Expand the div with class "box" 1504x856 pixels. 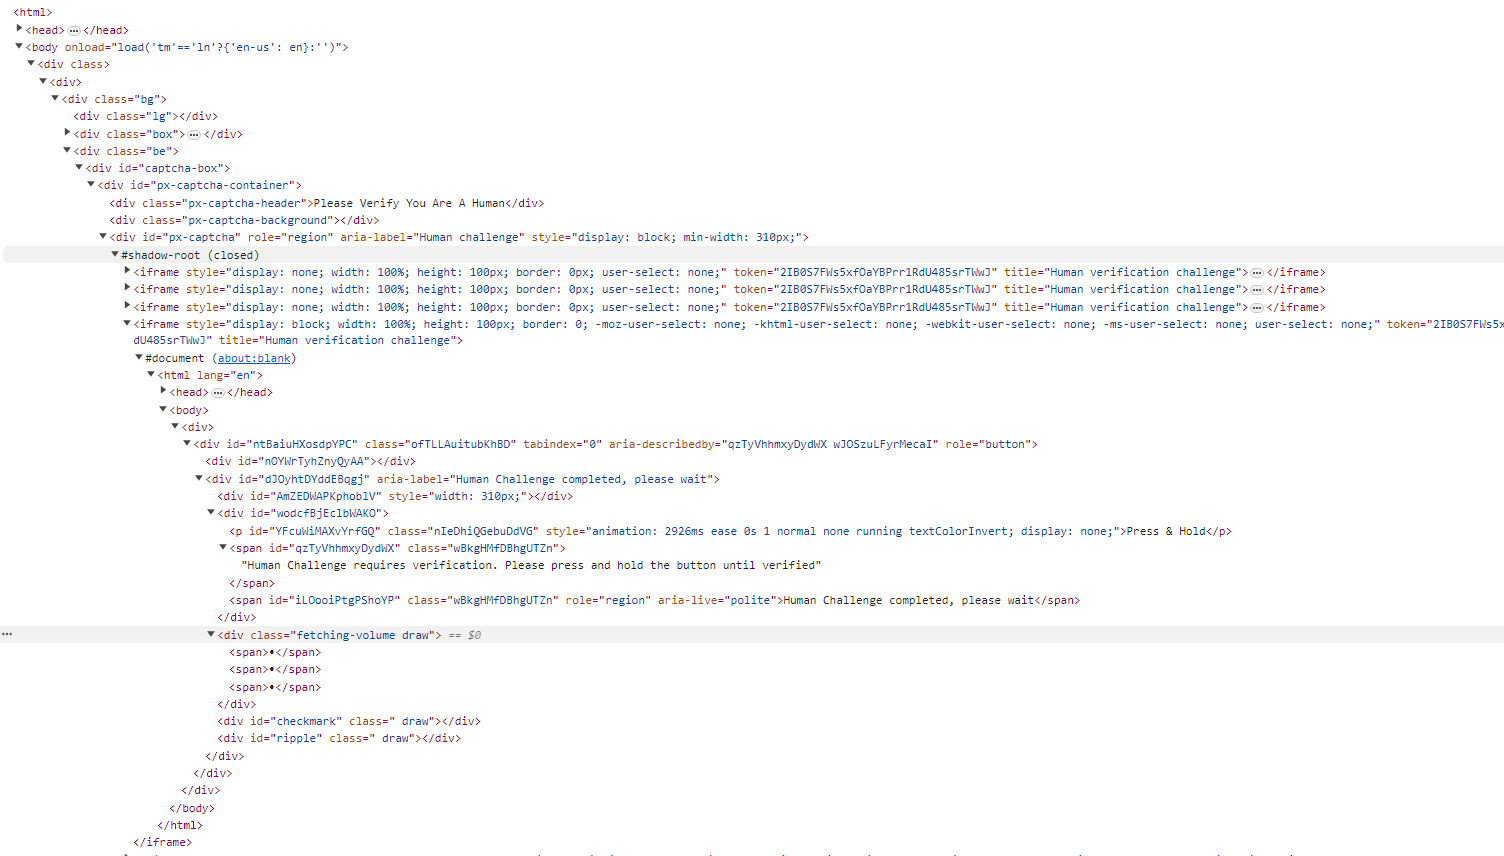(x=66, y=133)
